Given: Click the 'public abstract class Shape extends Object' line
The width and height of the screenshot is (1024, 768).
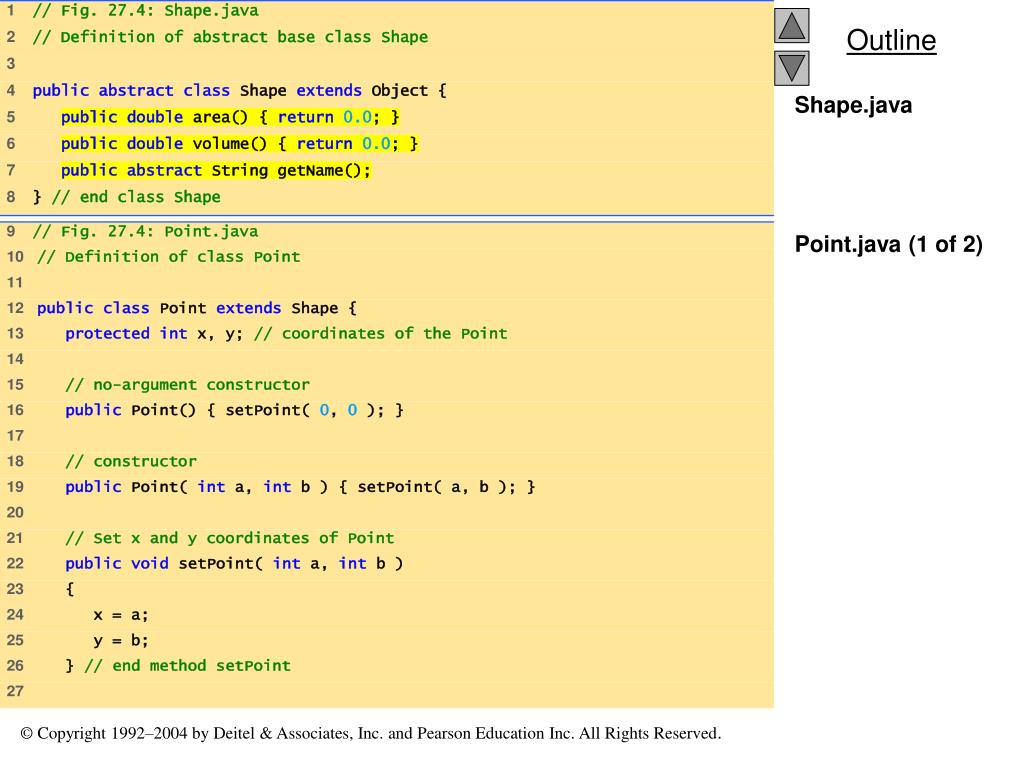Looking at the screenshot, I should click(x=239, y=90).
